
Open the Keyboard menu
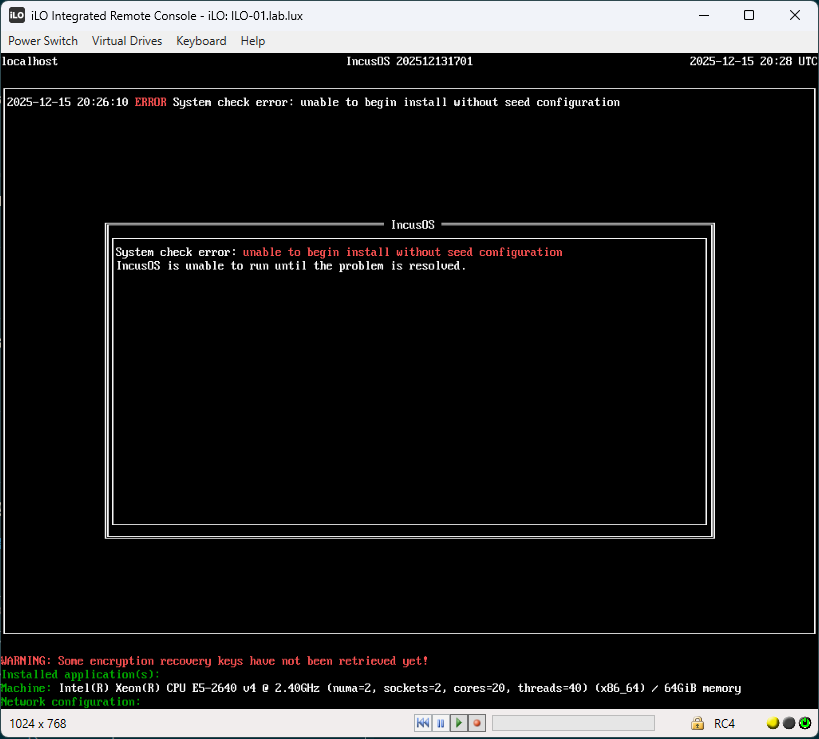point(201,41)
